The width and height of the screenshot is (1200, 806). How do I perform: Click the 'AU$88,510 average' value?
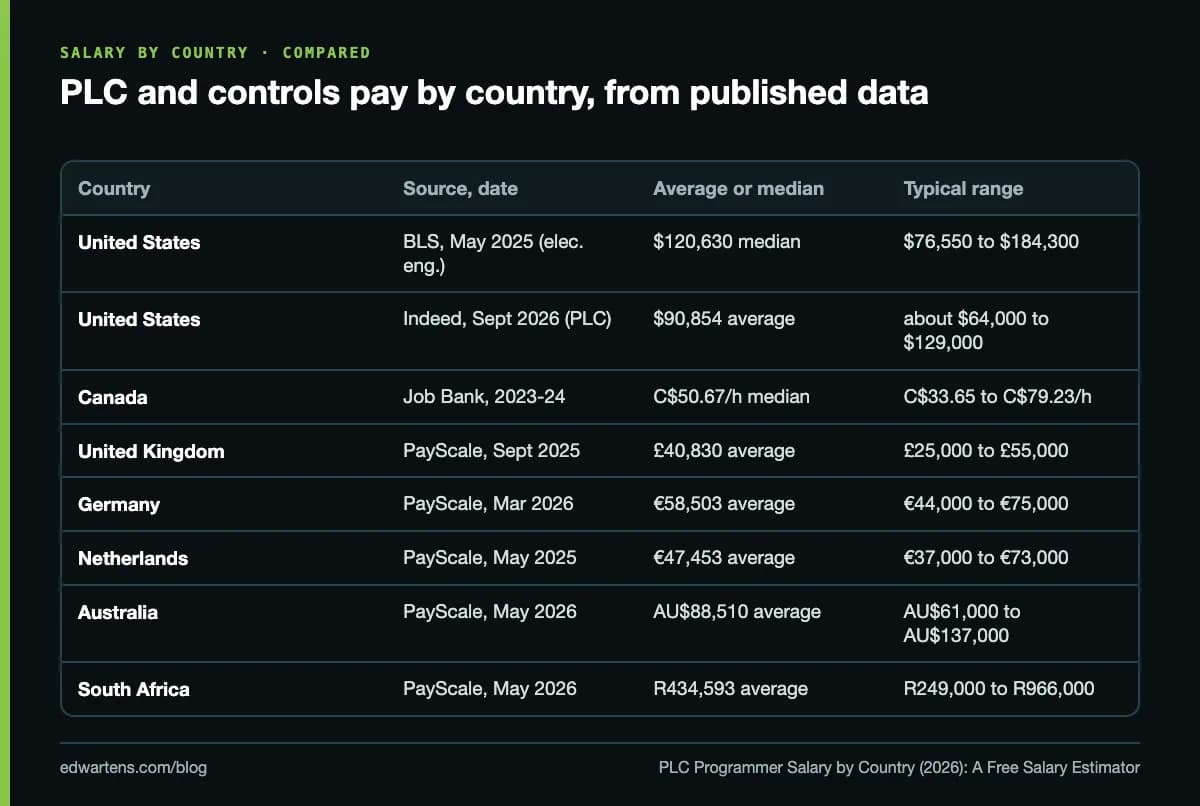click(737, 612)
